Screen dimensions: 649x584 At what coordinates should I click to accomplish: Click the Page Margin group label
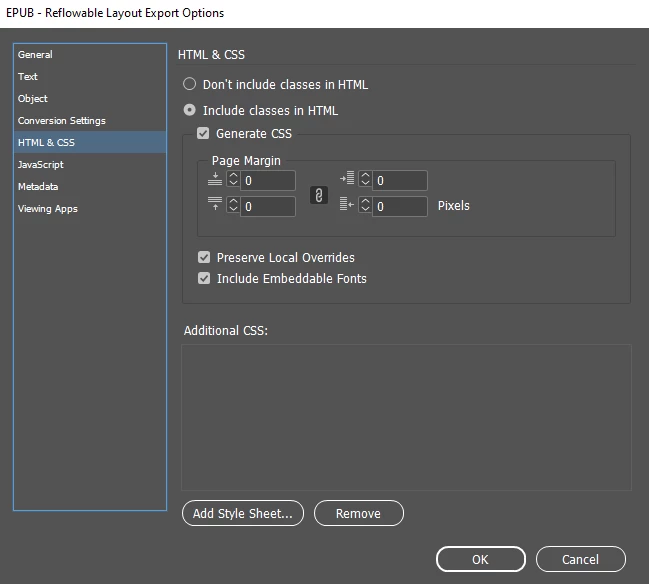click(x=246, y=160)
